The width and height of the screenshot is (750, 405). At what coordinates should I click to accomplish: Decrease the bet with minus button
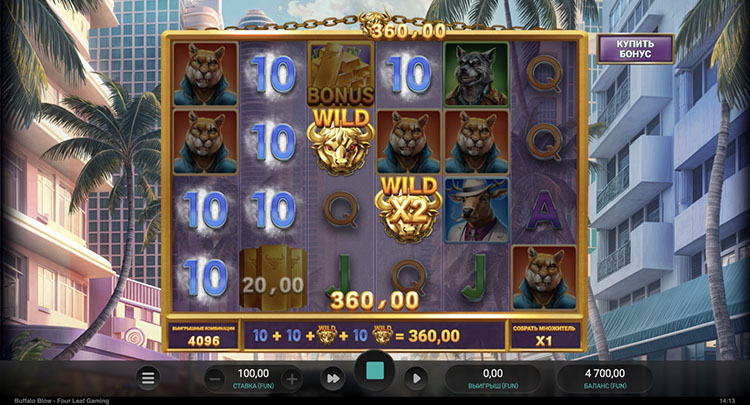pos(215,379)
